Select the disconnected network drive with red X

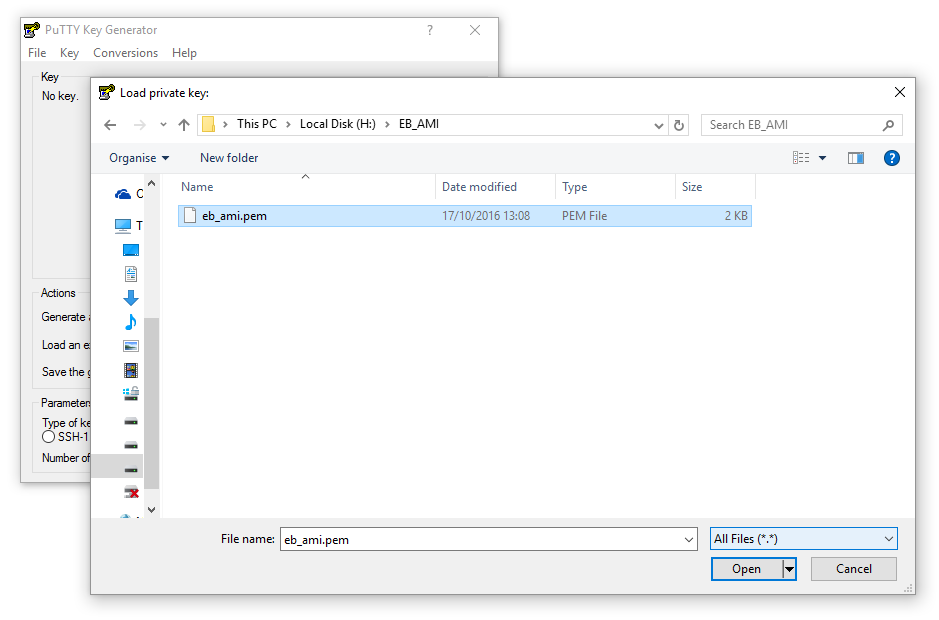tap(131, 492)
